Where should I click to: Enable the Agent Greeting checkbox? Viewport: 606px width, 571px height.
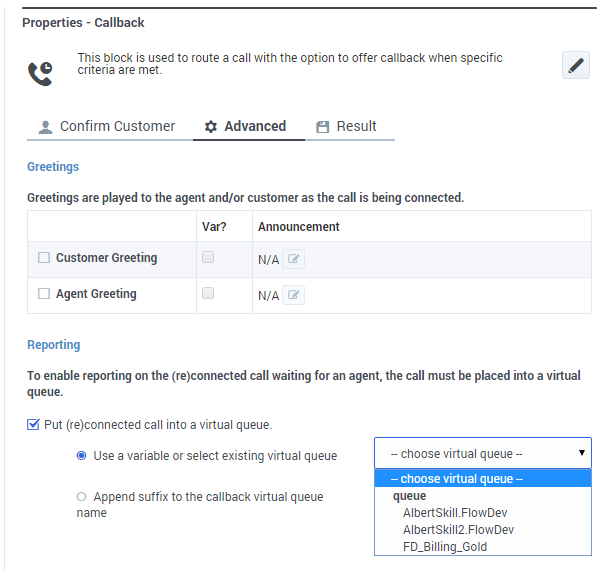tap(44, 294)
